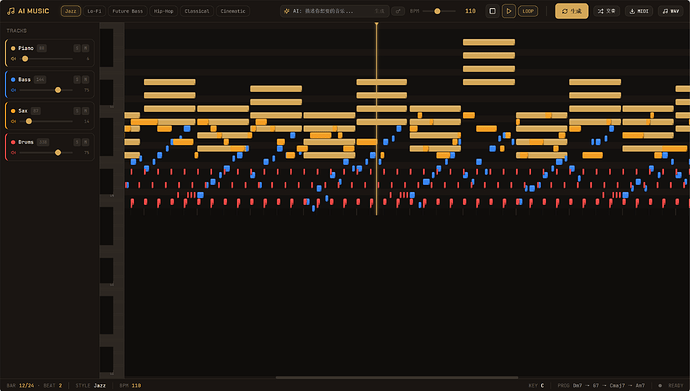Click the Piano track volume speaker icon
This screenshot has width=690, height=391.
[x=13, y=58]
